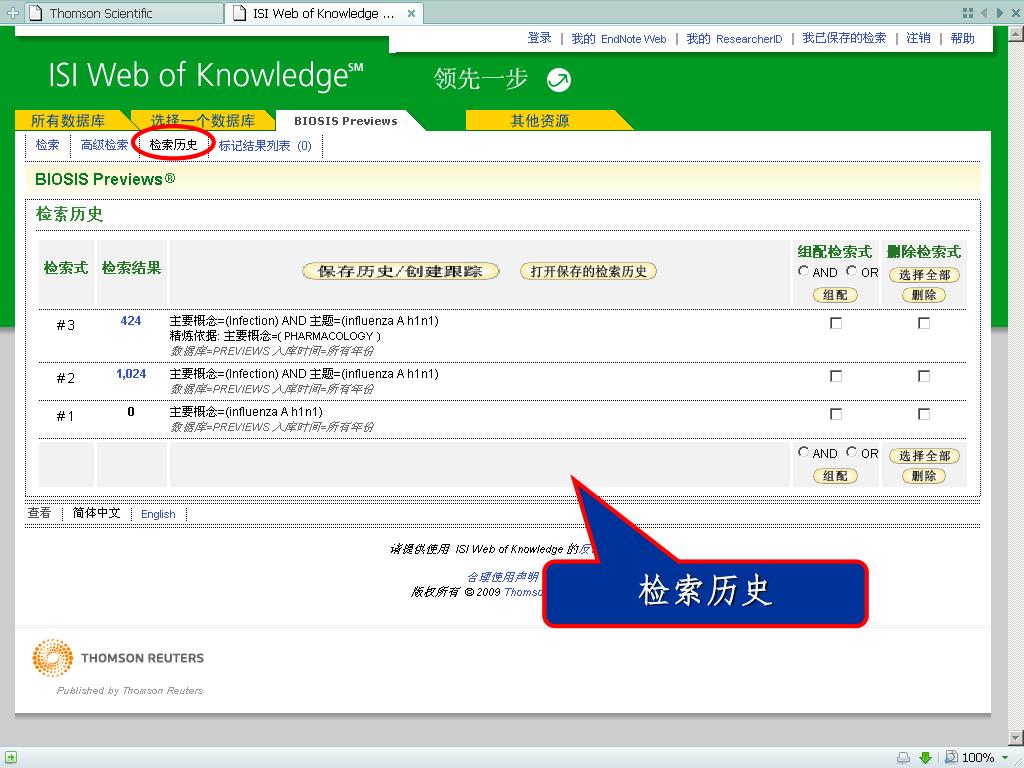Select the bottom OR radio button
The height and width of the screenshot is (768, 1024).
pos(852,451)
